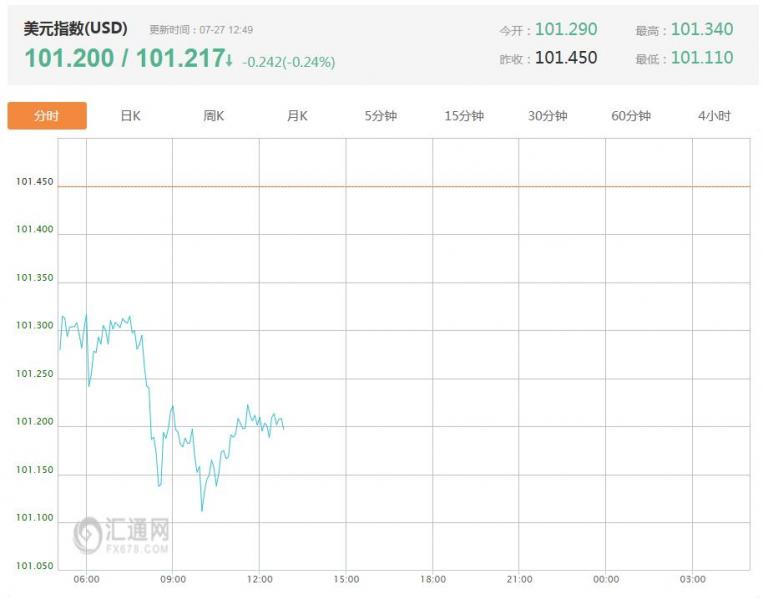Click the 最高 value 101.340
Viewport: 763px width, 600px height.
[x=702, y=29]
